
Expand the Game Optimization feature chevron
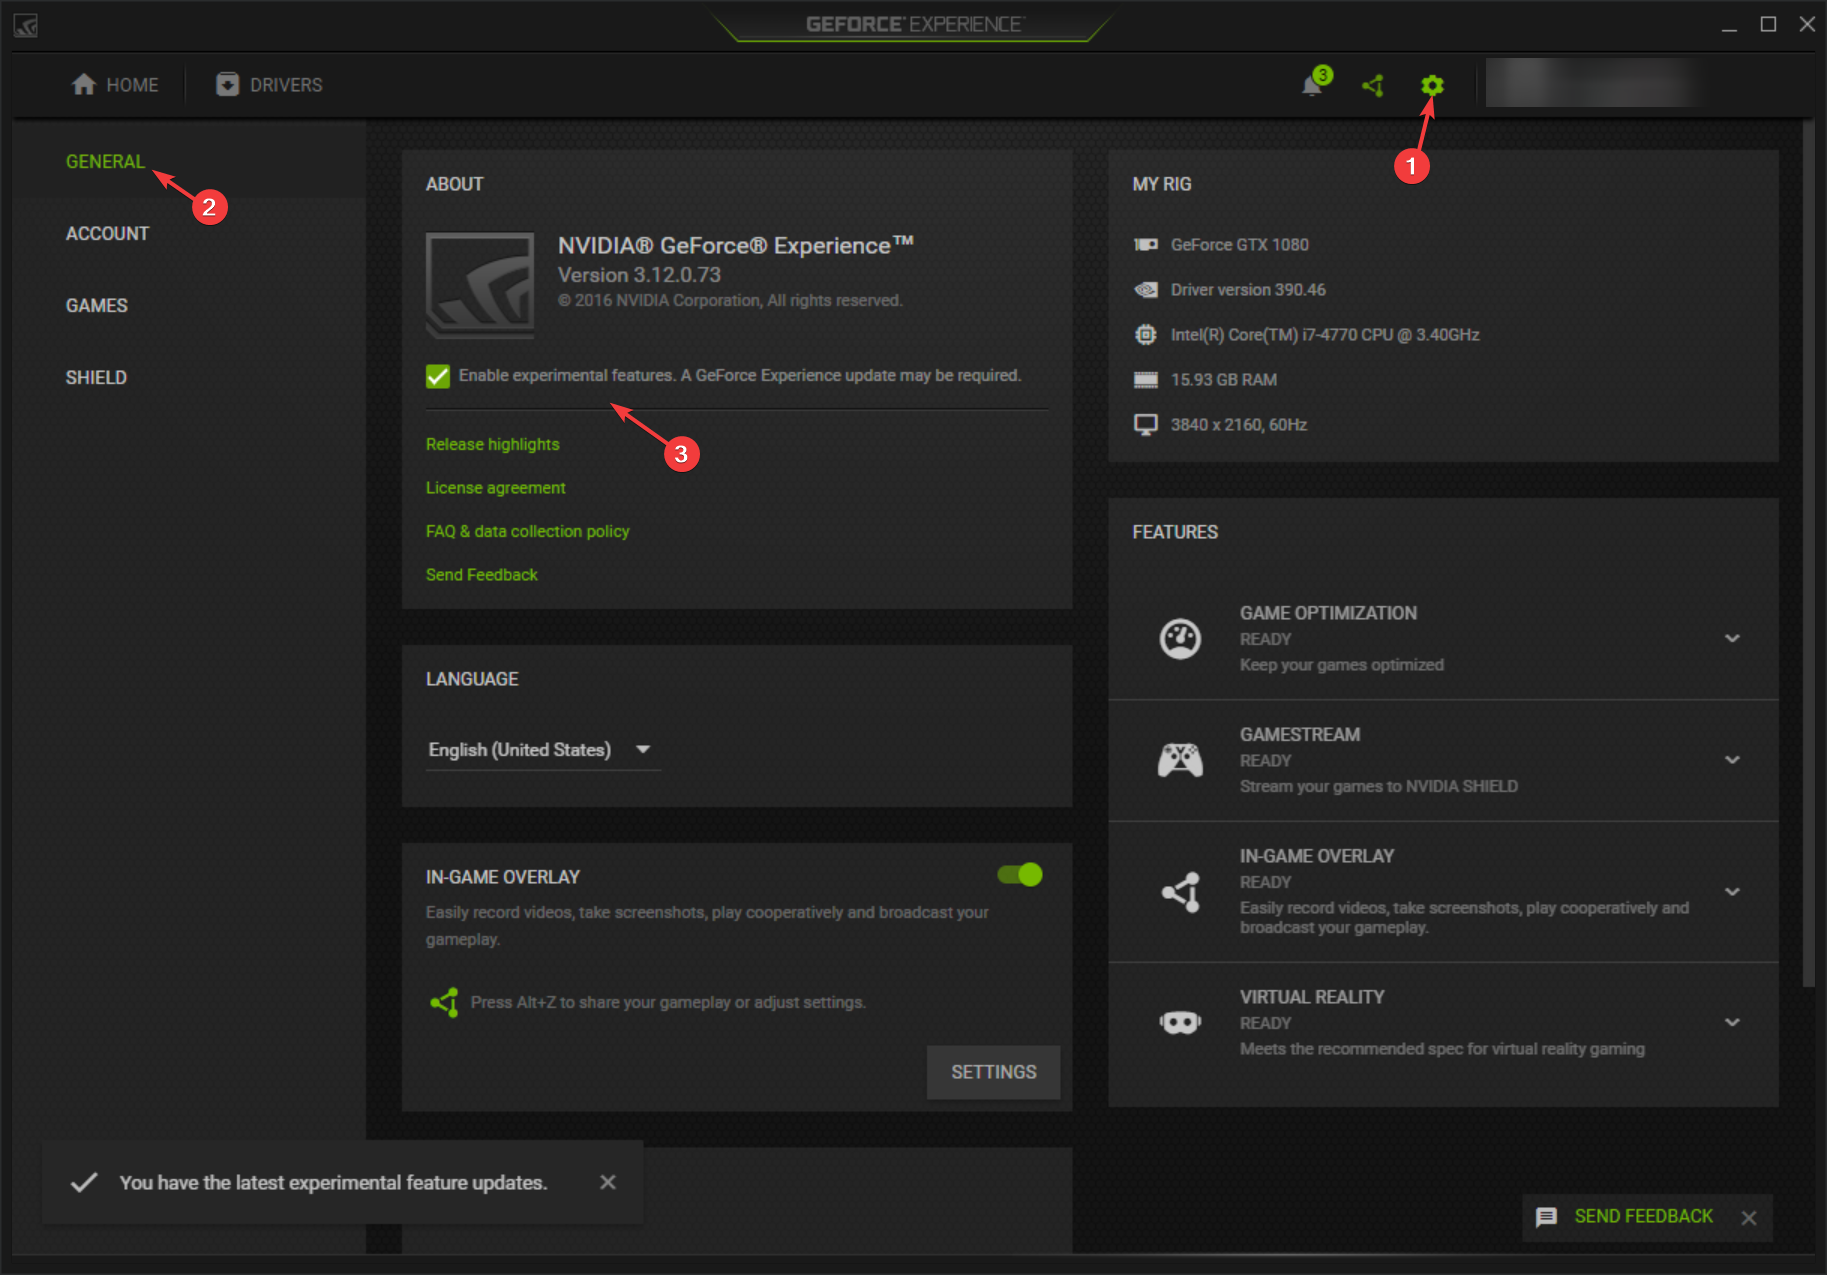pyautogui.click(x=1733, y=638)
